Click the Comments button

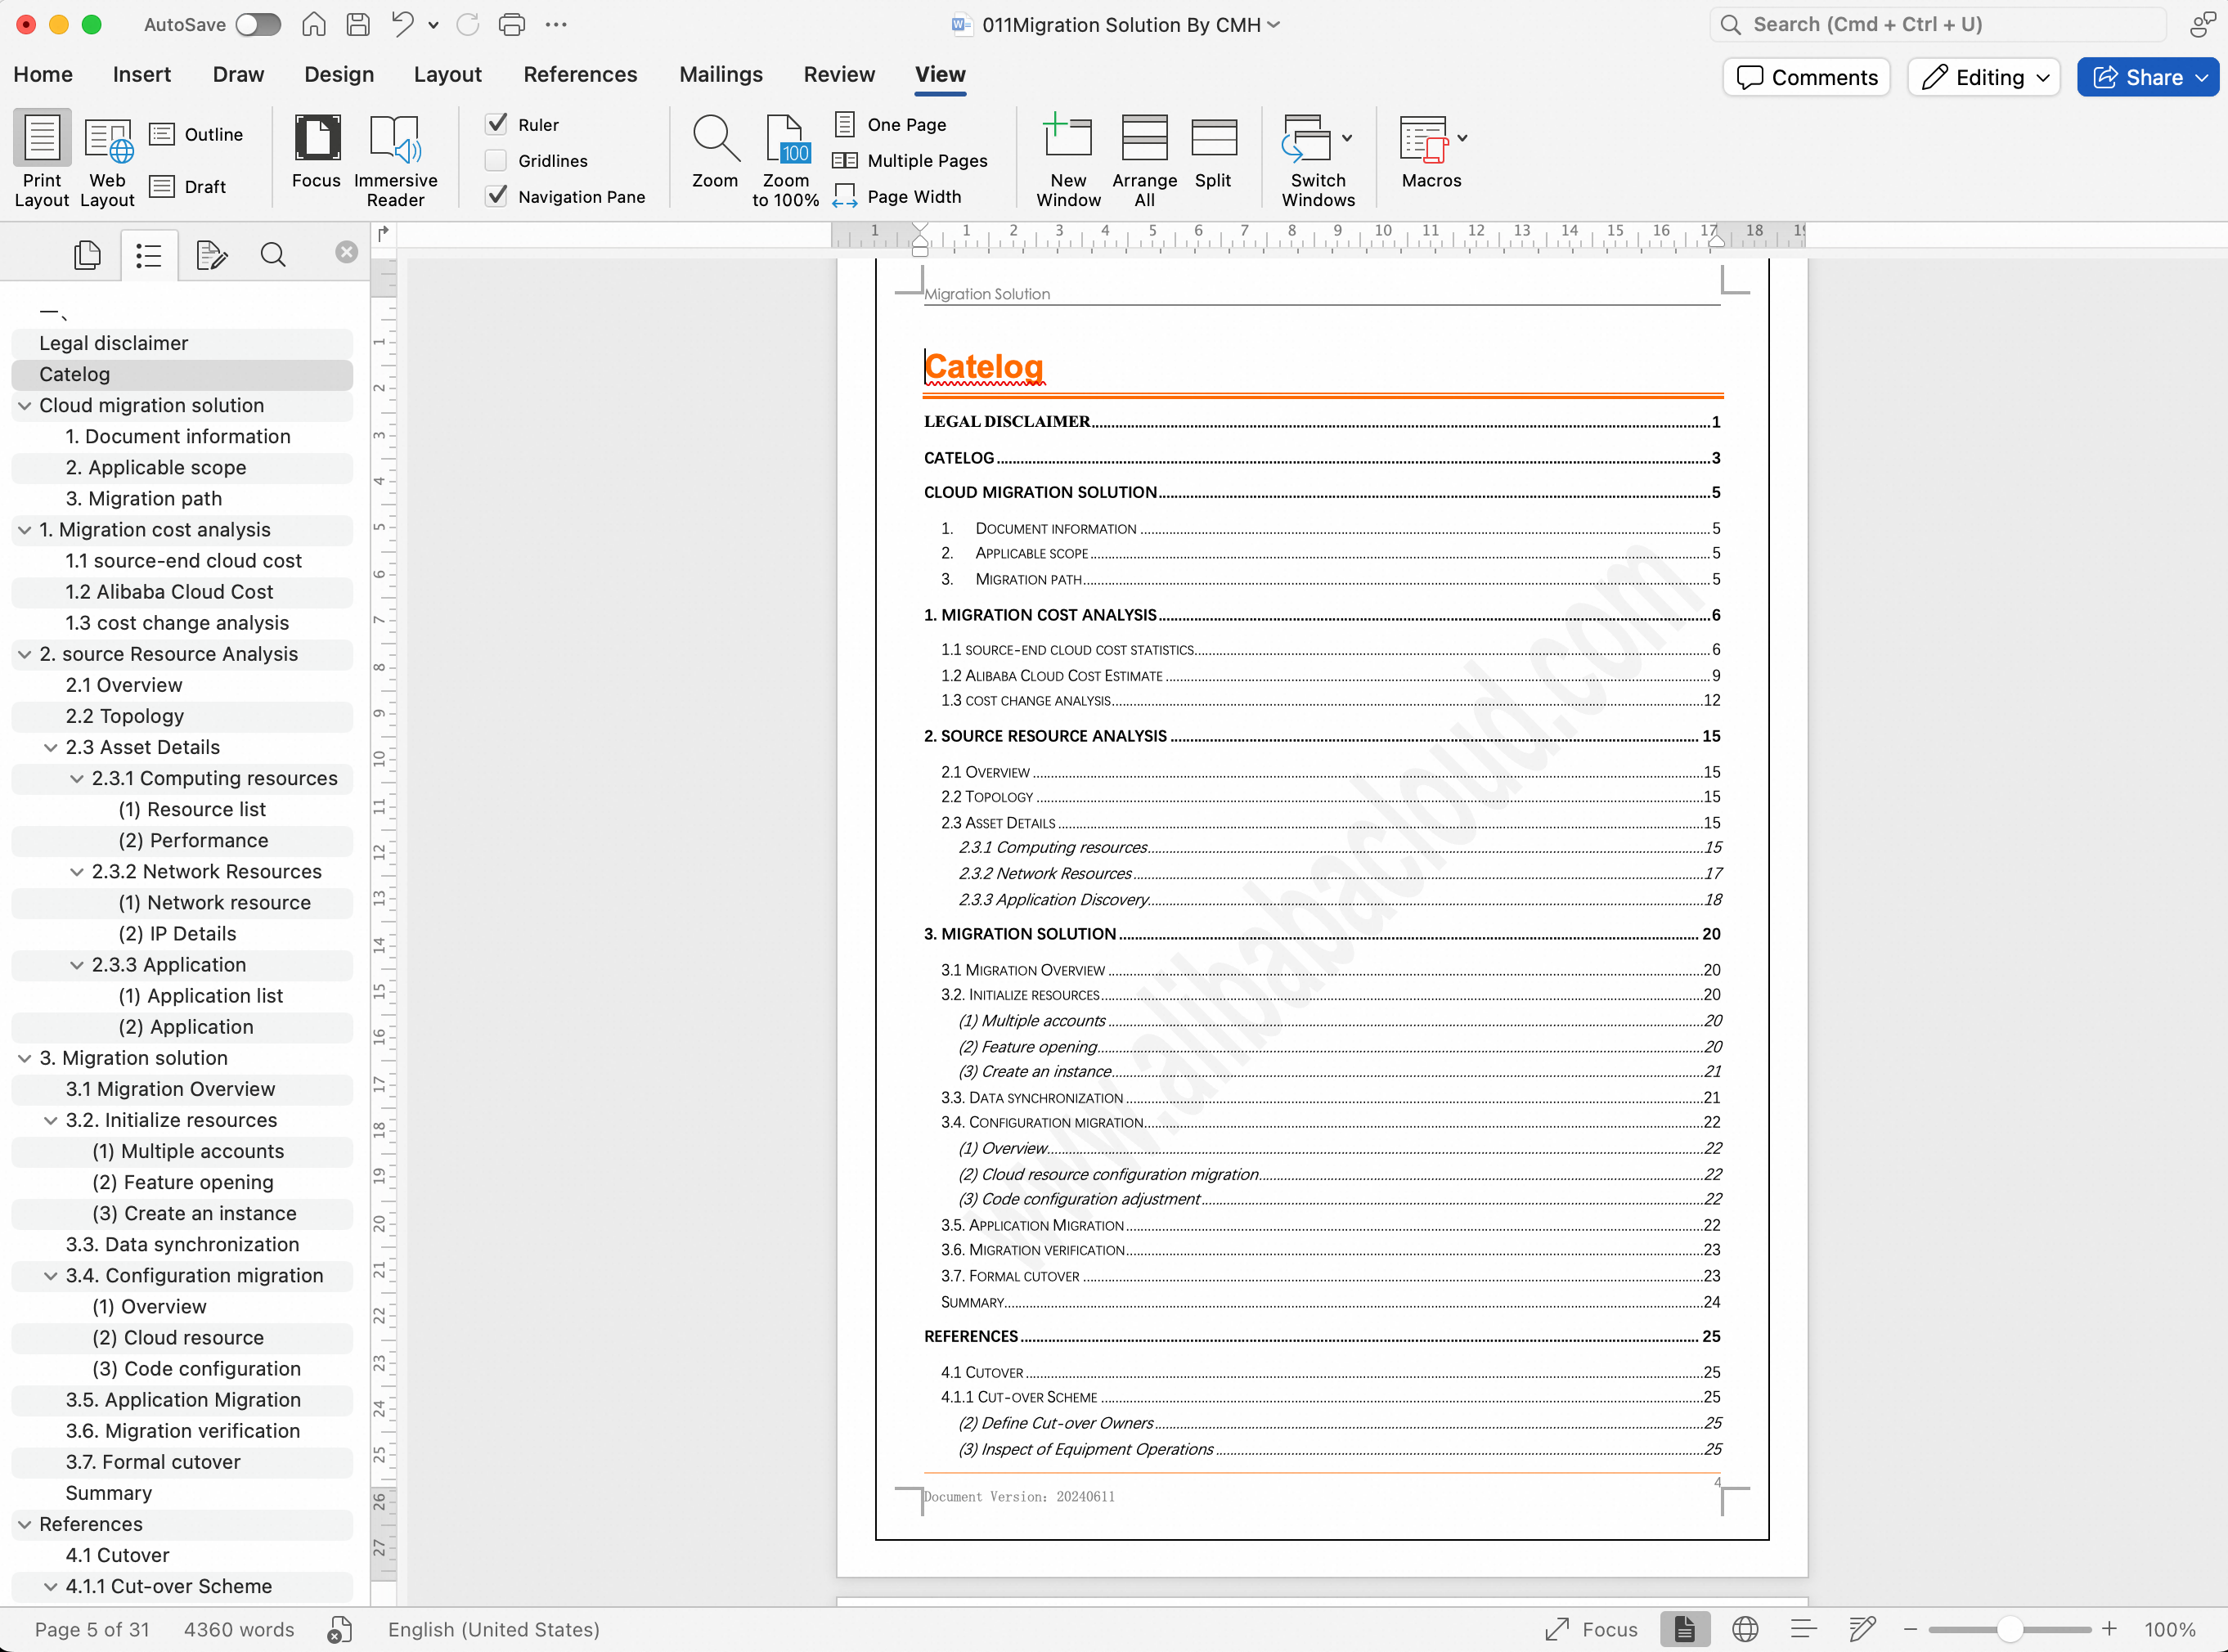click(1806, 77)
